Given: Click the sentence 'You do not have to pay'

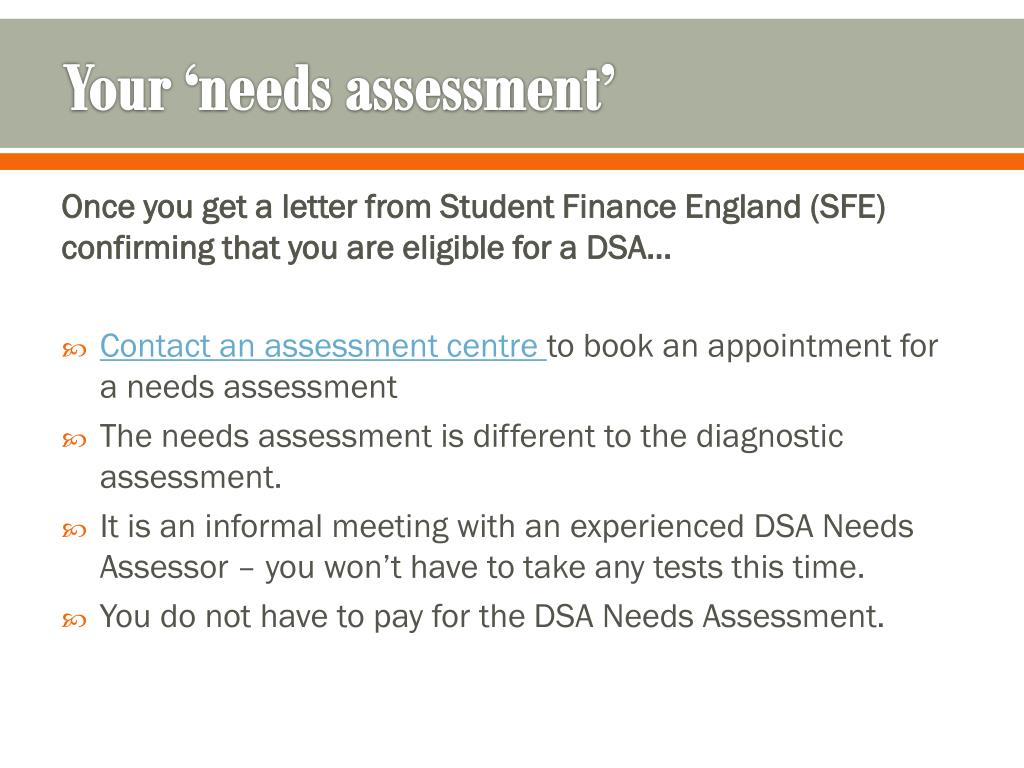Looking at the screenshot, I should click(x=262, y=617).
